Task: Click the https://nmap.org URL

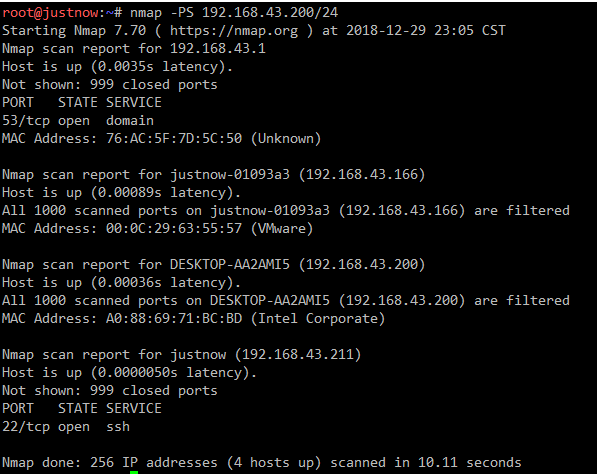Action: tap(234, 31)
